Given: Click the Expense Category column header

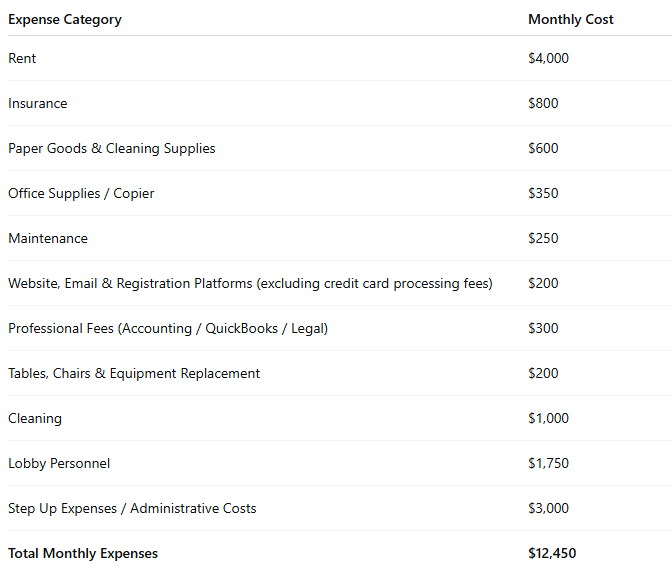Looking at the screenshot, I should [65, 19].
